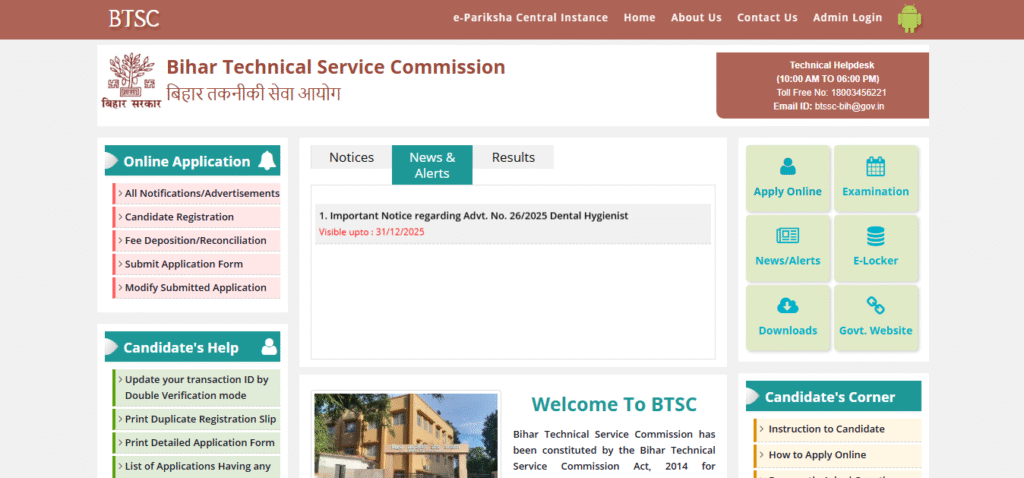Click the person icon beside Candidate's Help
This screenshot has width=1024, height=478.
tap(269, 347)
